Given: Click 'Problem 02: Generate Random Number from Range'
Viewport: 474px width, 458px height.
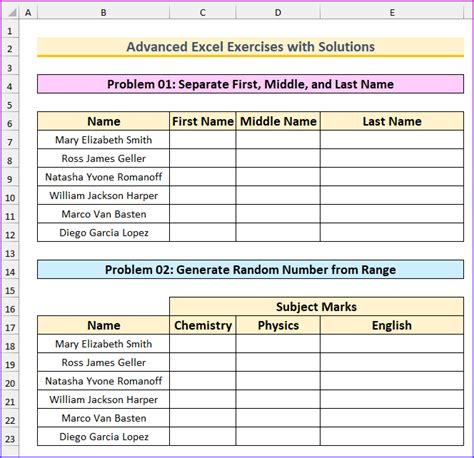Looking at the screenshot, I should (250, 269).
